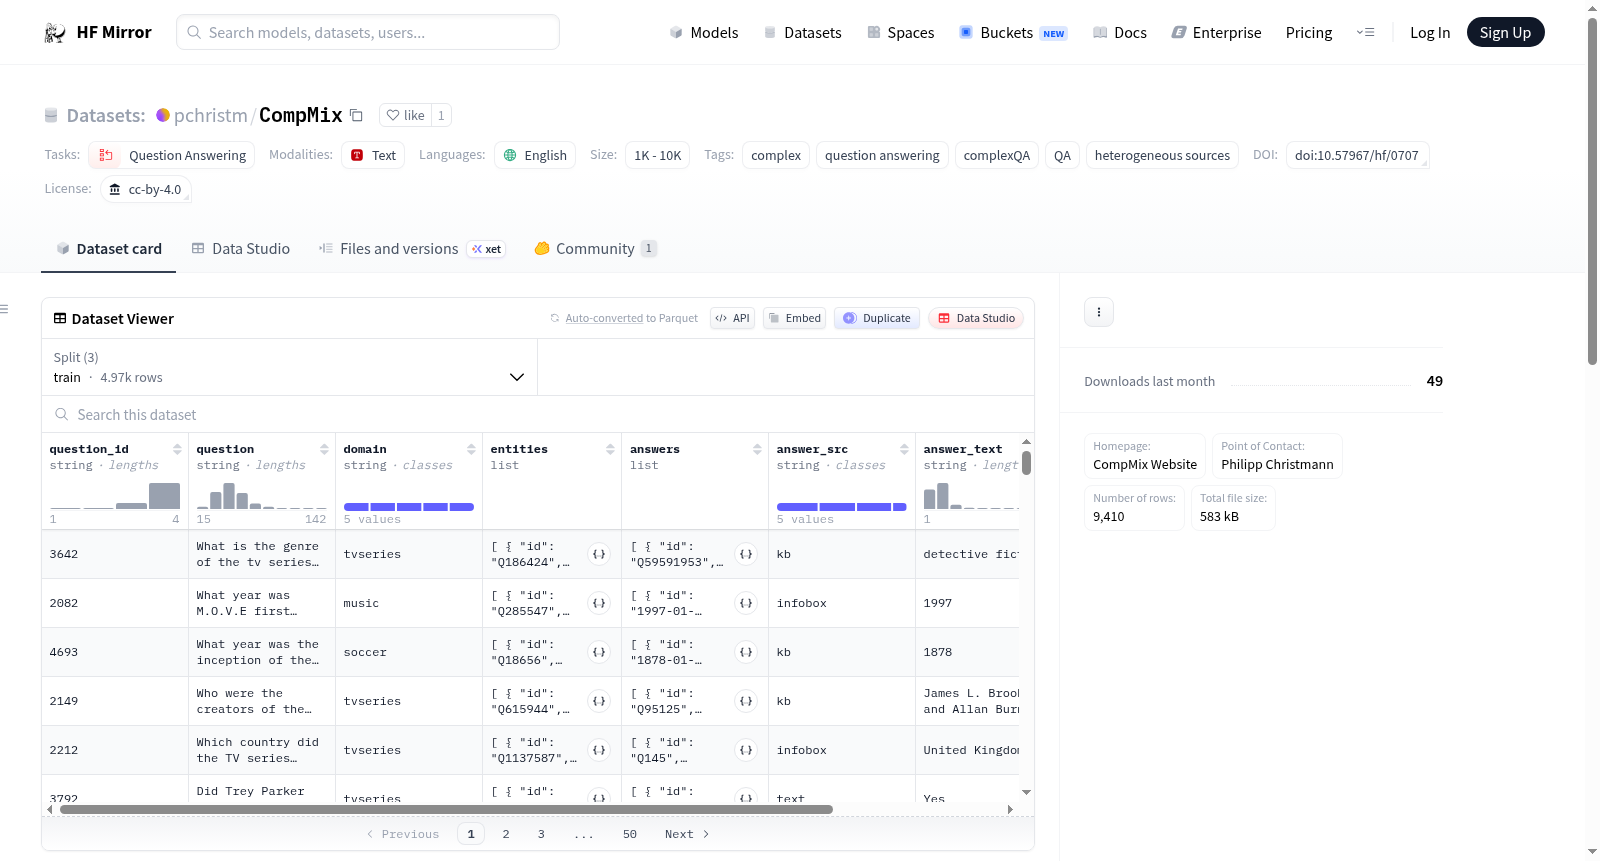Expand JSON for entities in row 3642

599,554
